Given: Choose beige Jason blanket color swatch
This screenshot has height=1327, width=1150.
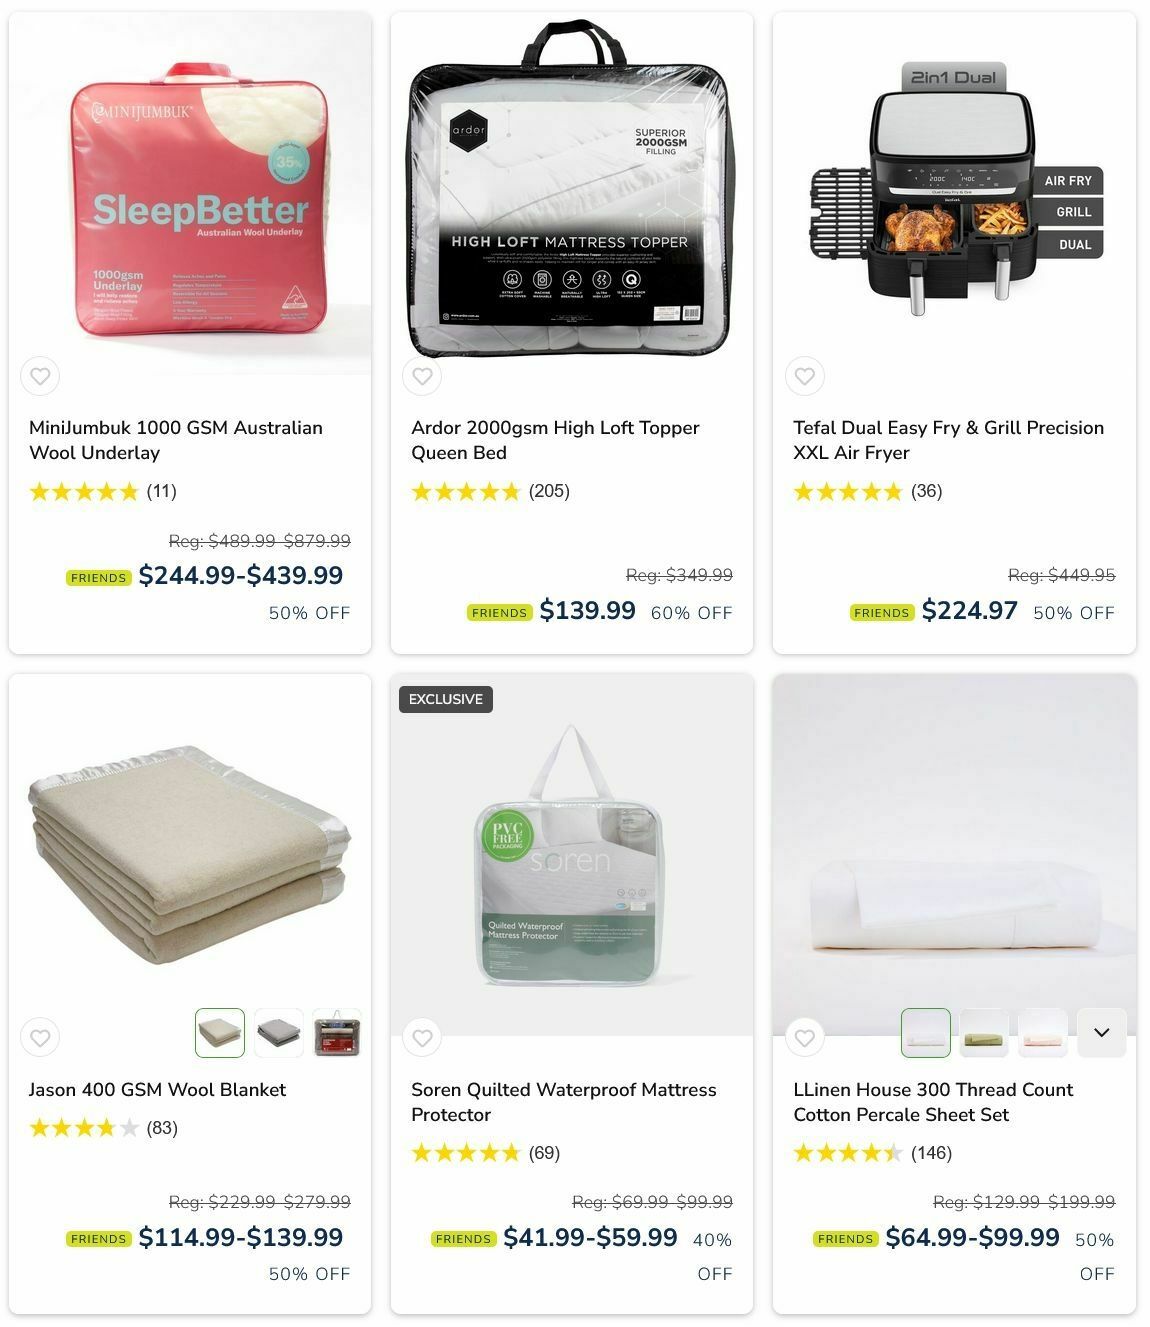Looking at the screenshot, I should tap(220, 1033).
